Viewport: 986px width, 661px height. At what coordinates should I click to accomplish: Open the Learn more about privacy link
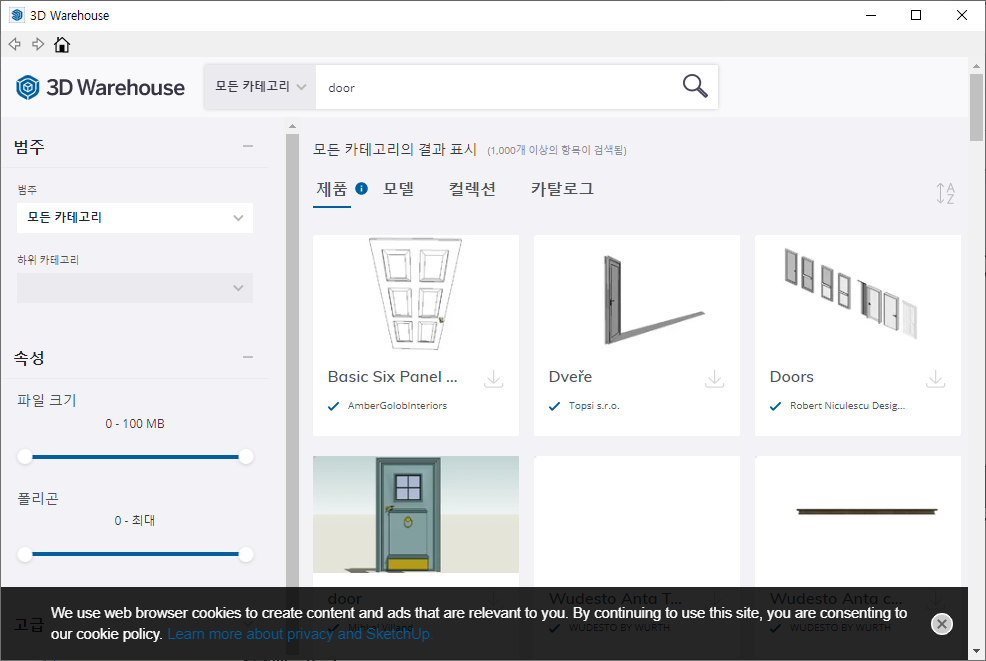click(300, 634)
